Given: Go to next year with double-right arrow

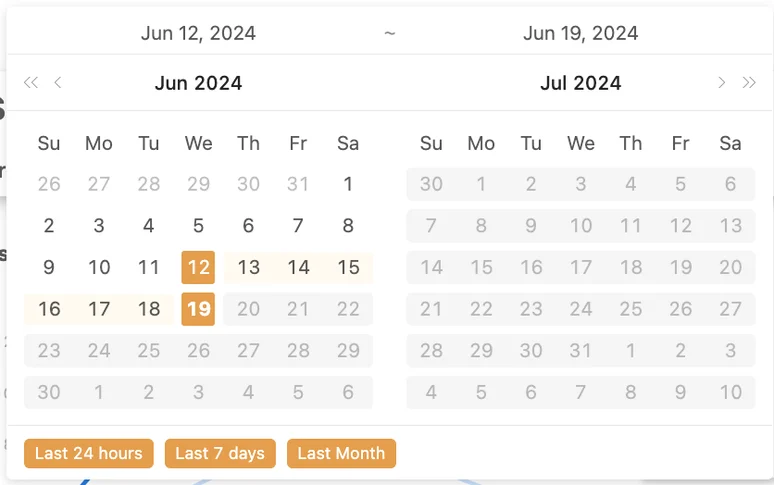Looking at the screenshot, I should pos(749,83).
